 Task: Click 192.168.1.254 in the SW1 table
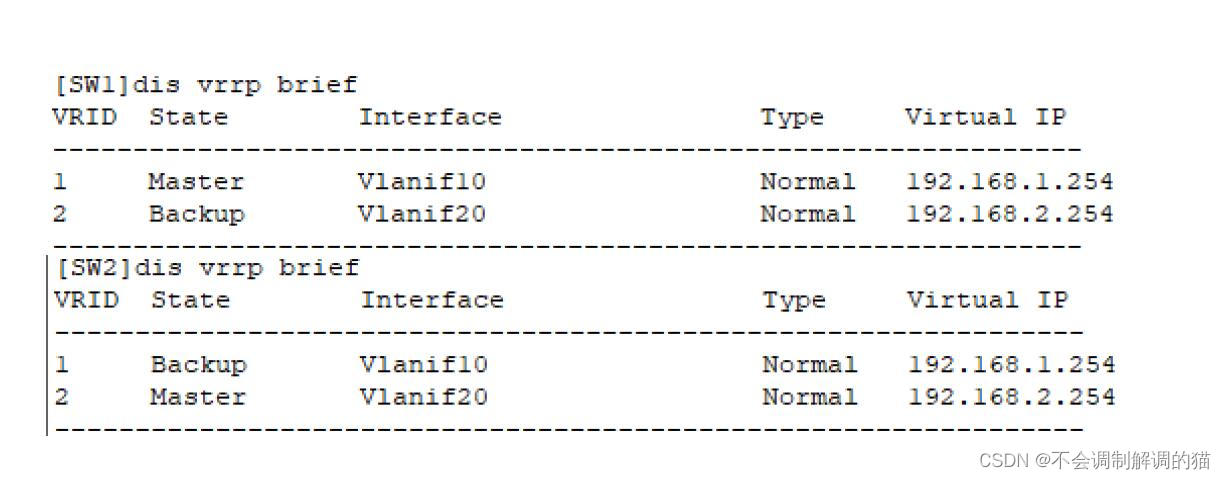(1009, 182)
